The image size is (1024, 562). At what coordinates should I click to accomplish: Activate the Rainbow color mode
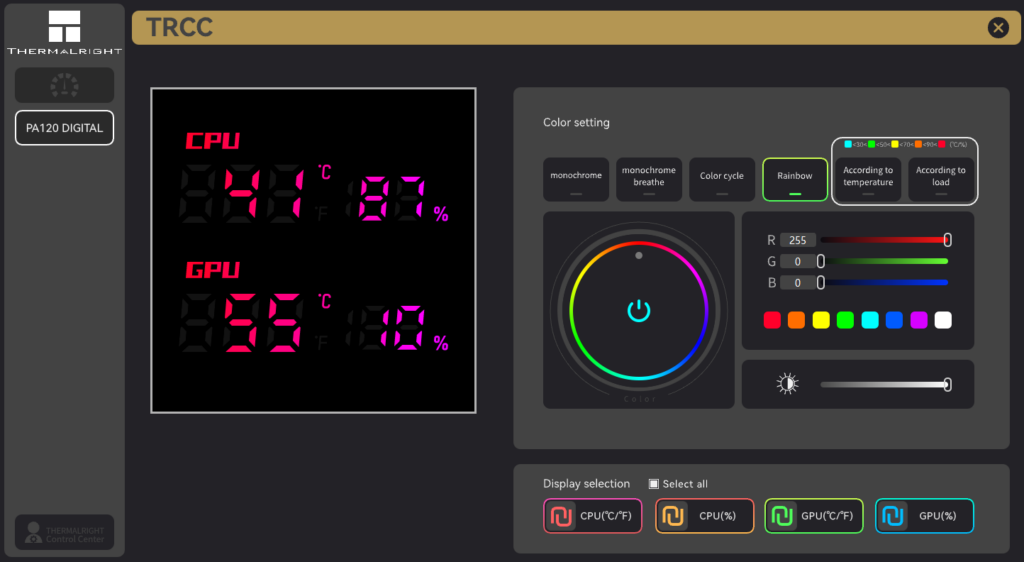795,180
